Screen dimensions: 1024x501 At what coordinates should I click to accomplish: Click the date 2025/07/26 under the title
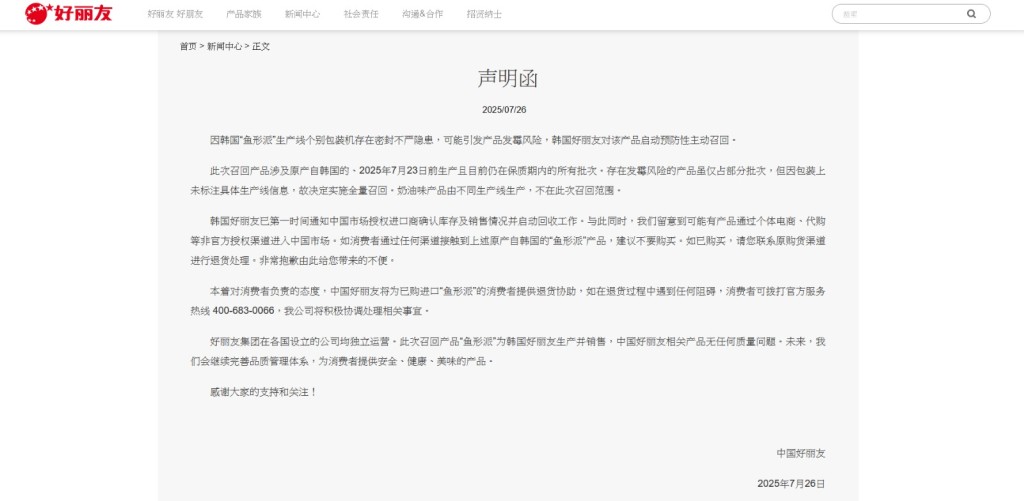pyautogui.click(x=504, y=110)
